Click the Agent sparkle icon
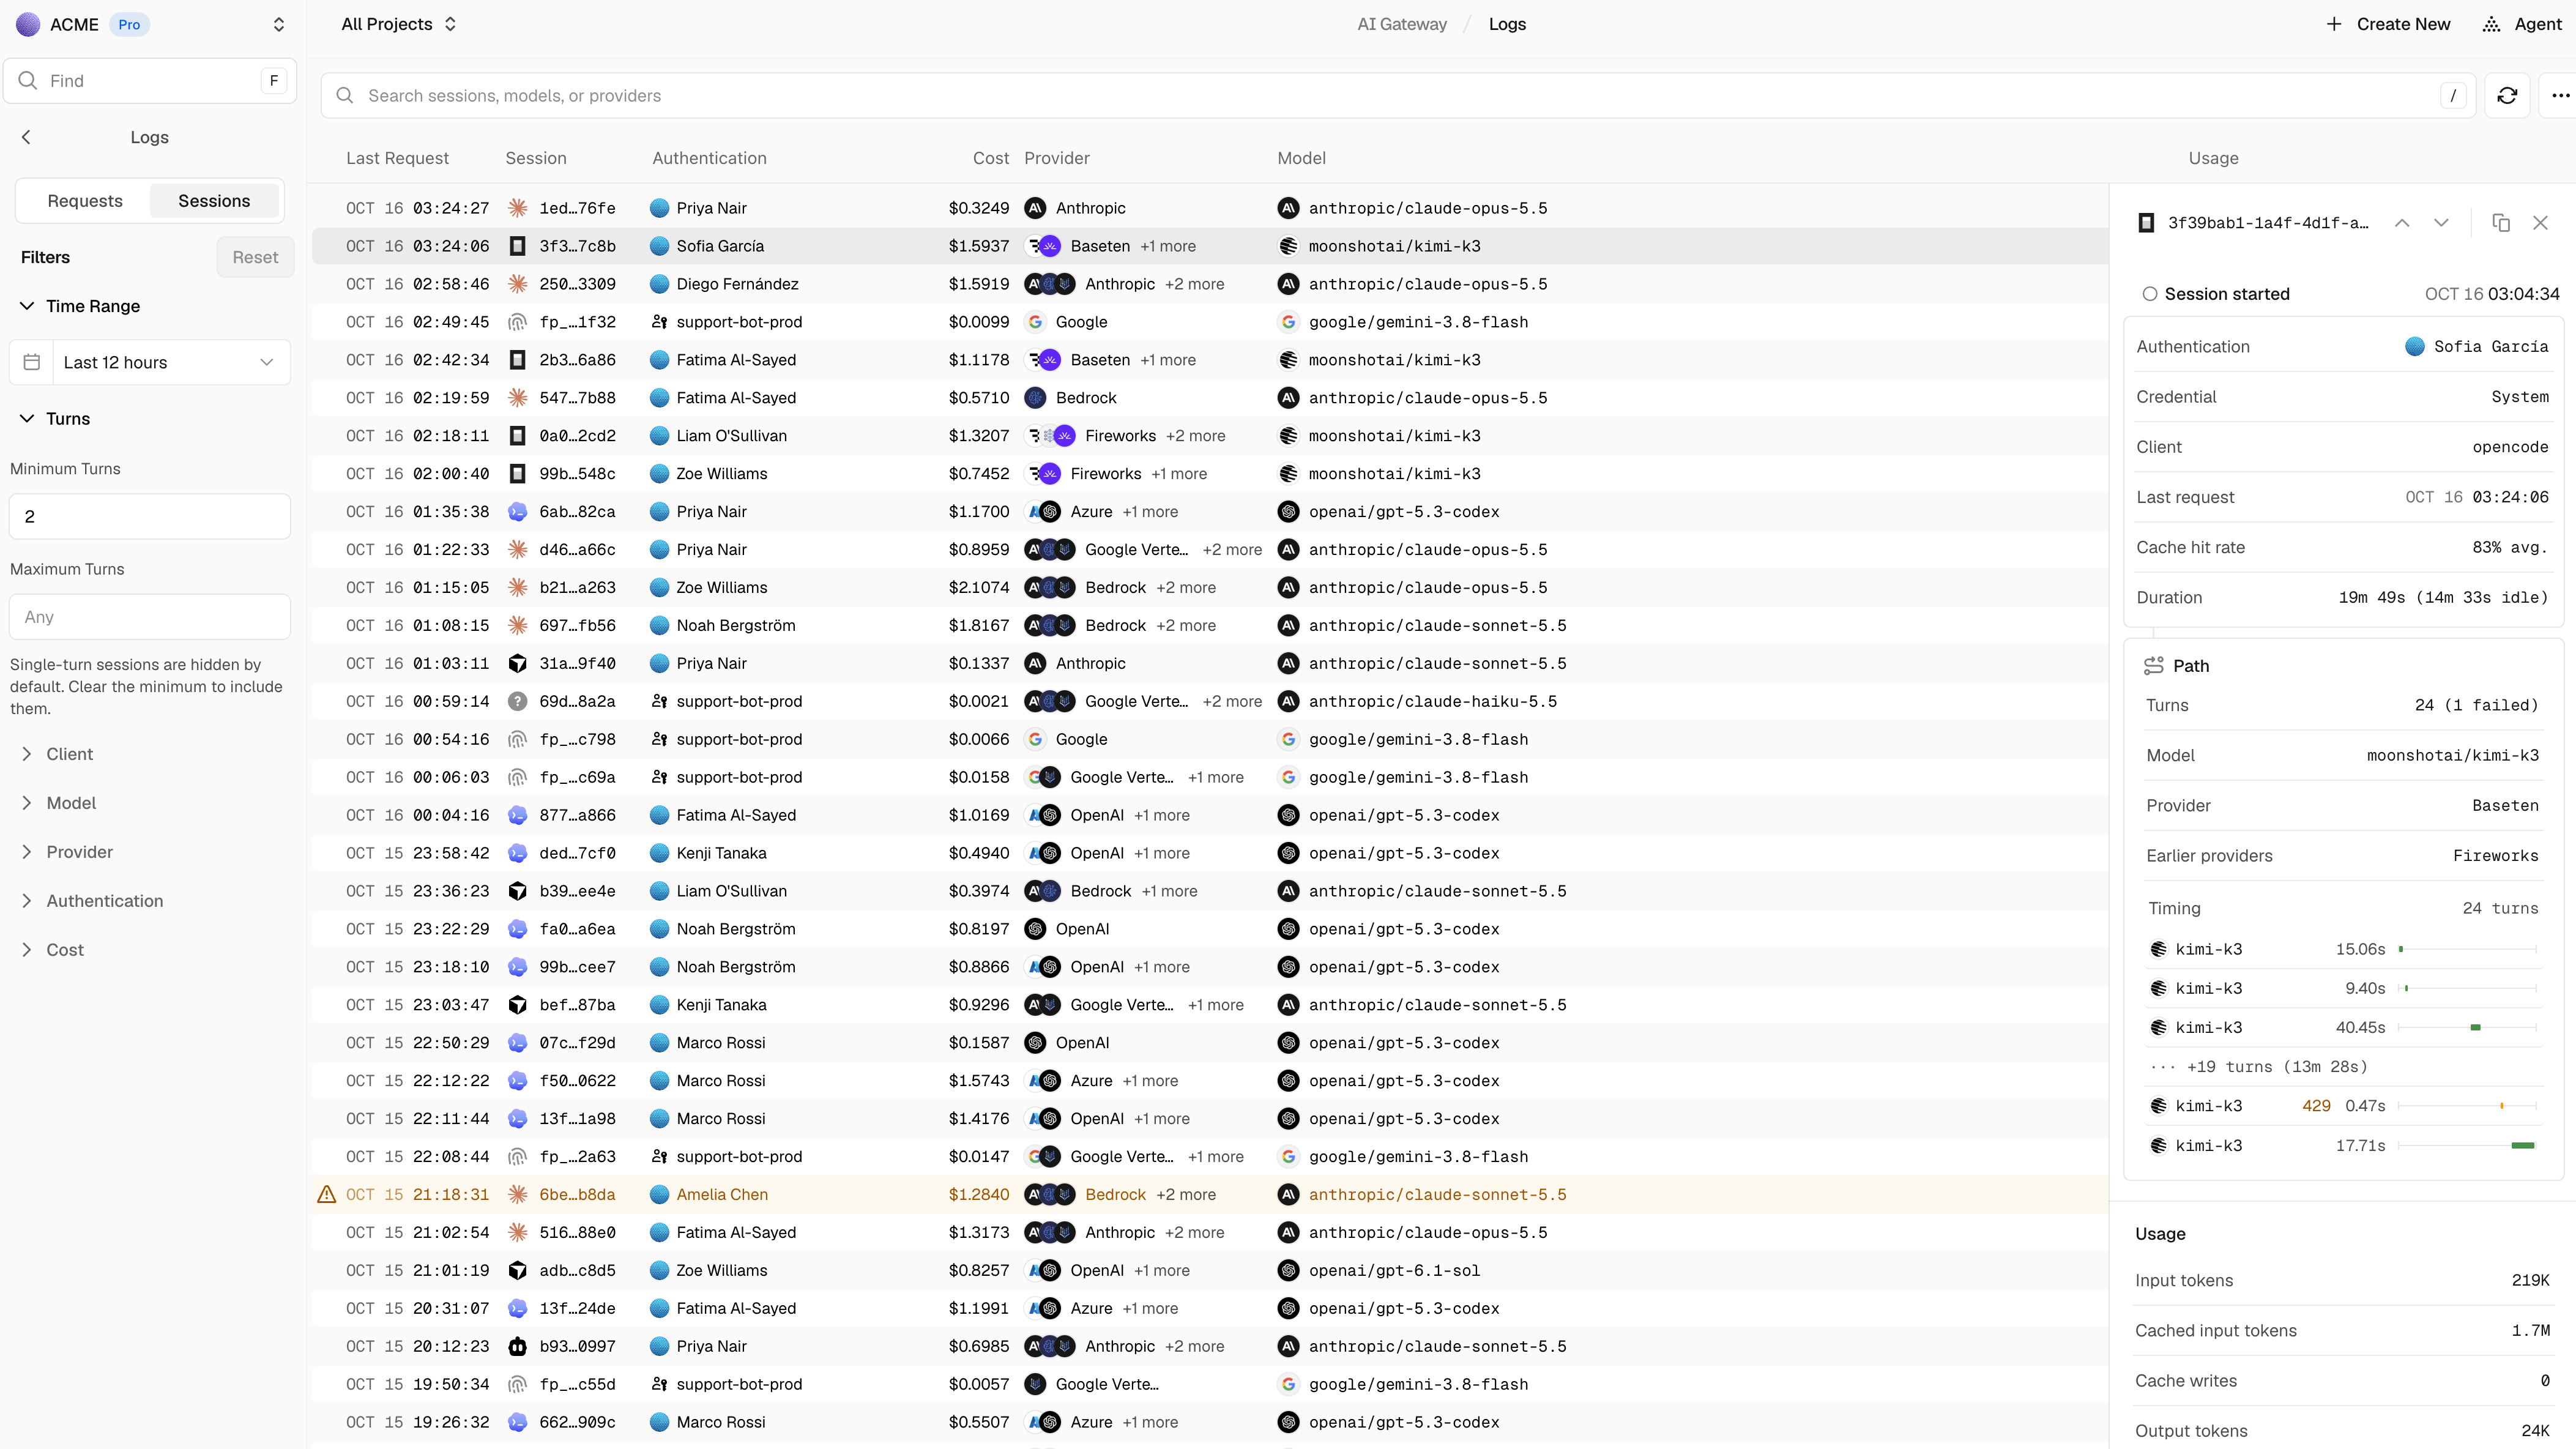This screenshot has width=2576, height=1449. pyautogui.click(x=2491, y=24)
